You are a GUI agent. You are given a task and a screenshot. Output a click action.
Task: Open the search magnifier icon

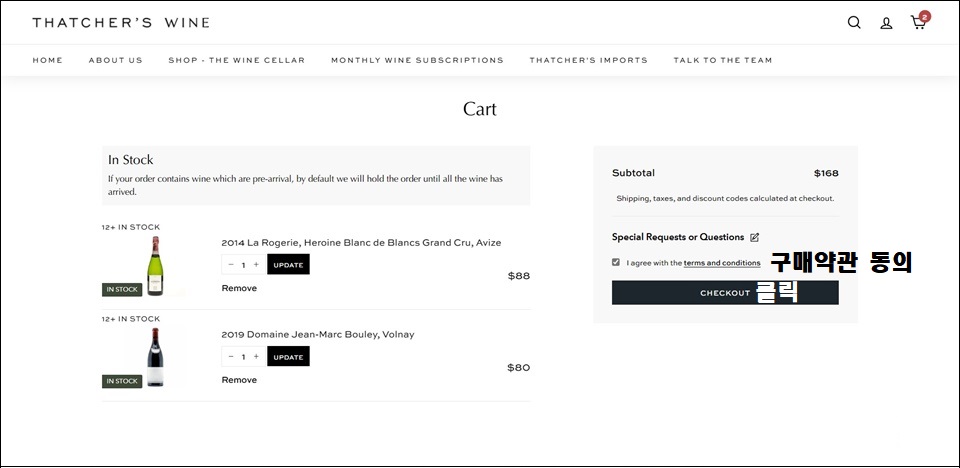point(853,23)
